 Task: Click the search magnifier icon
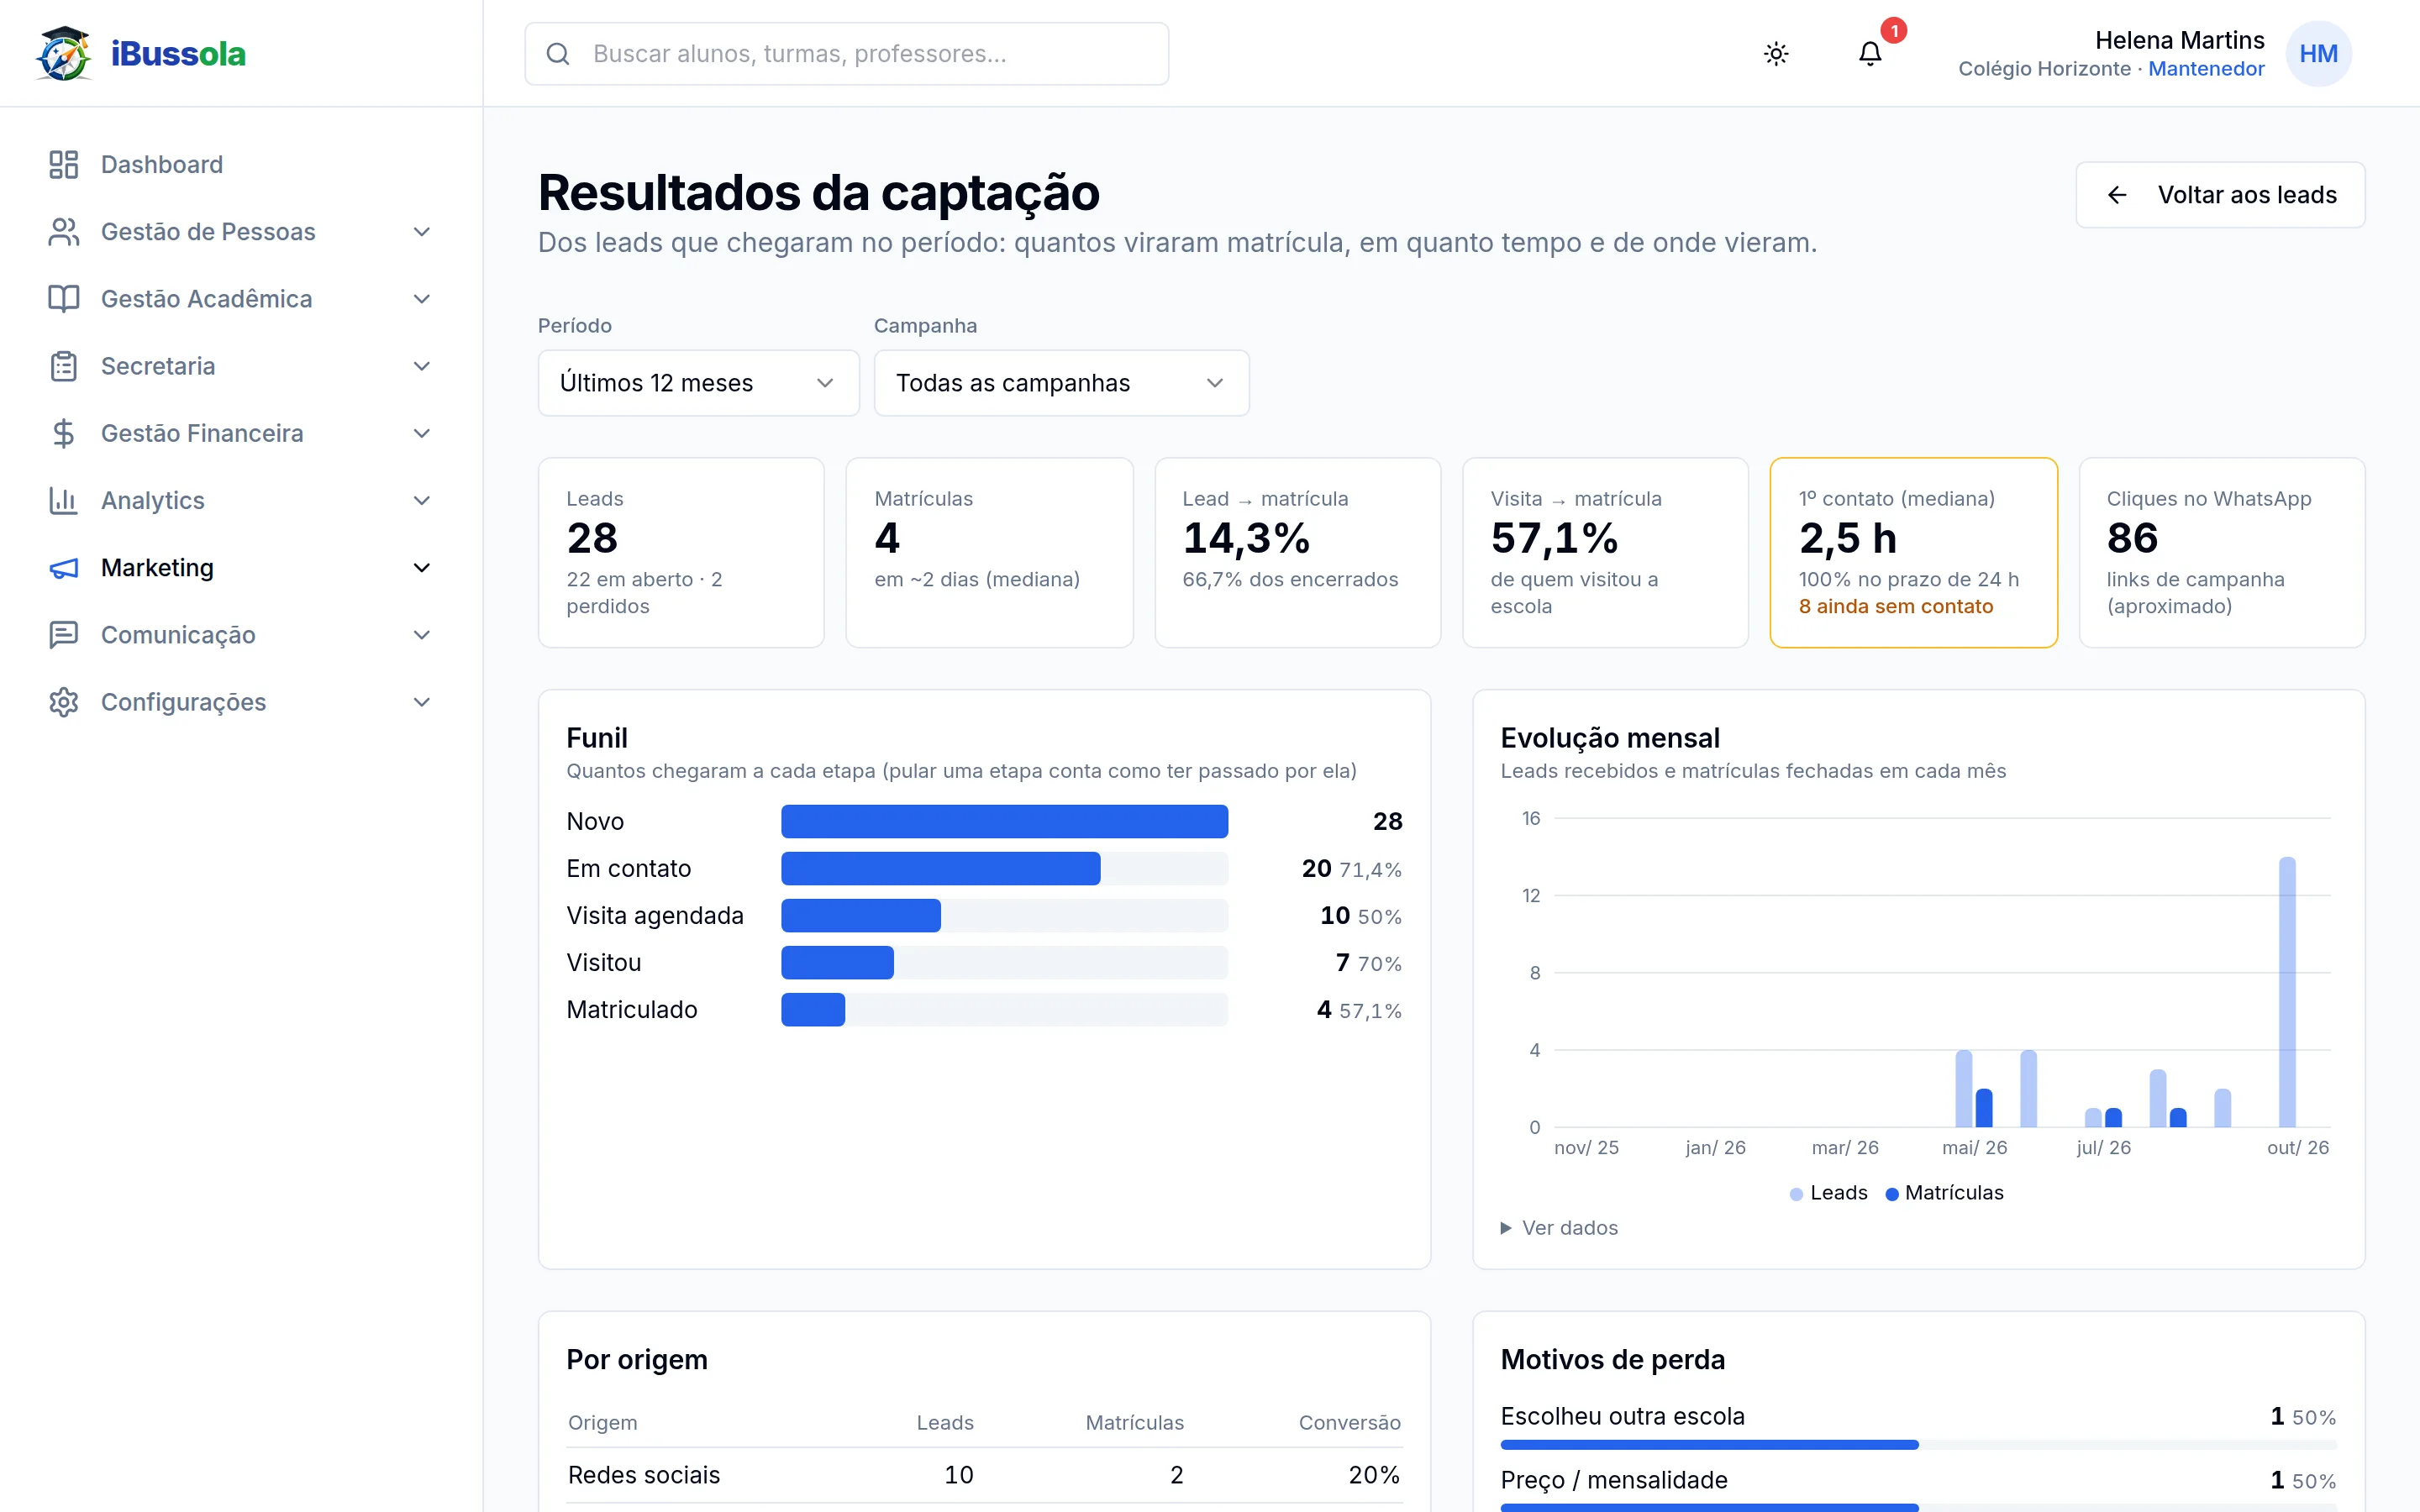558,54
